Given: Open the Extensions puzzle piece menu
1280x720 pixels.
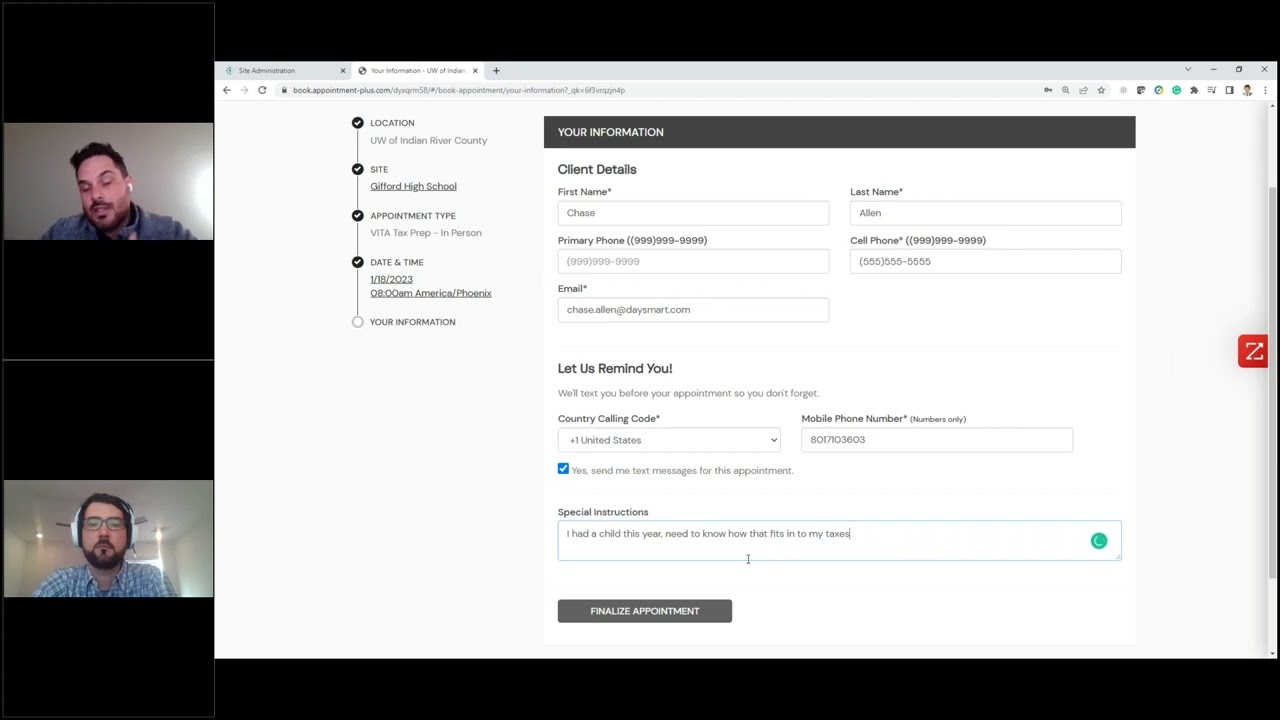Looking at the screenshot, I should pos(1194,90).
